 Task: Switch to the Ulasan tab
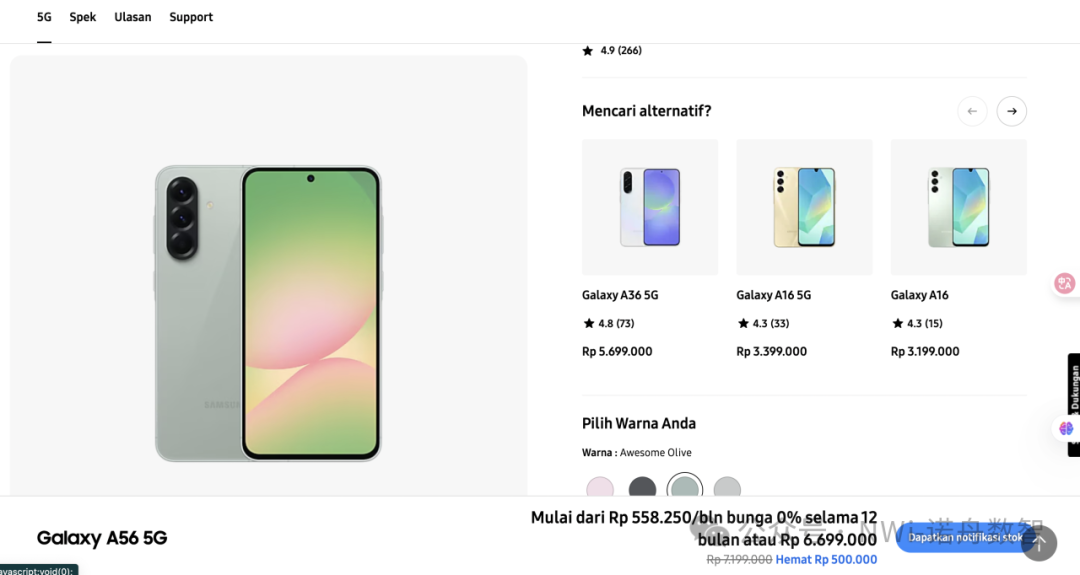(x=133, y=17)
